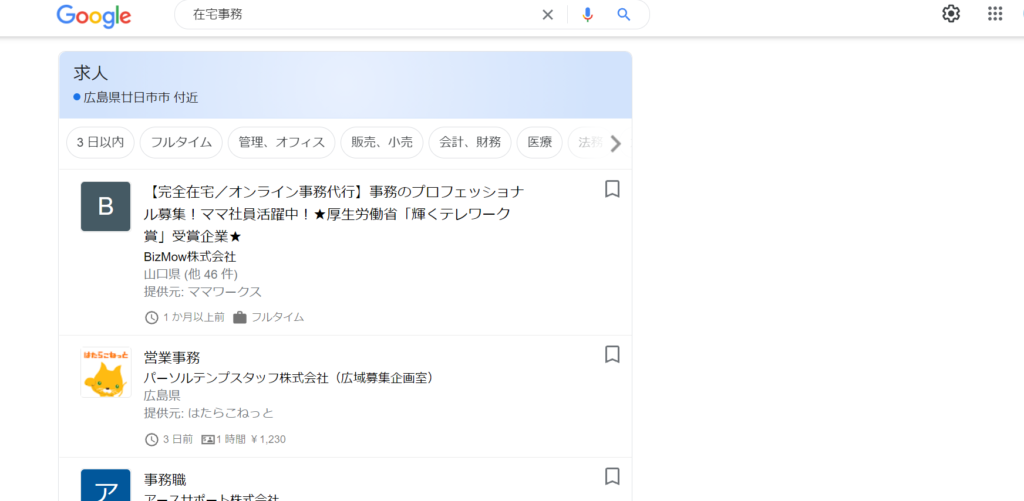The height and width of the screenshot is (501, 1024).
Task: Open the 事務職 job title
Action: [x=165, y=479]
